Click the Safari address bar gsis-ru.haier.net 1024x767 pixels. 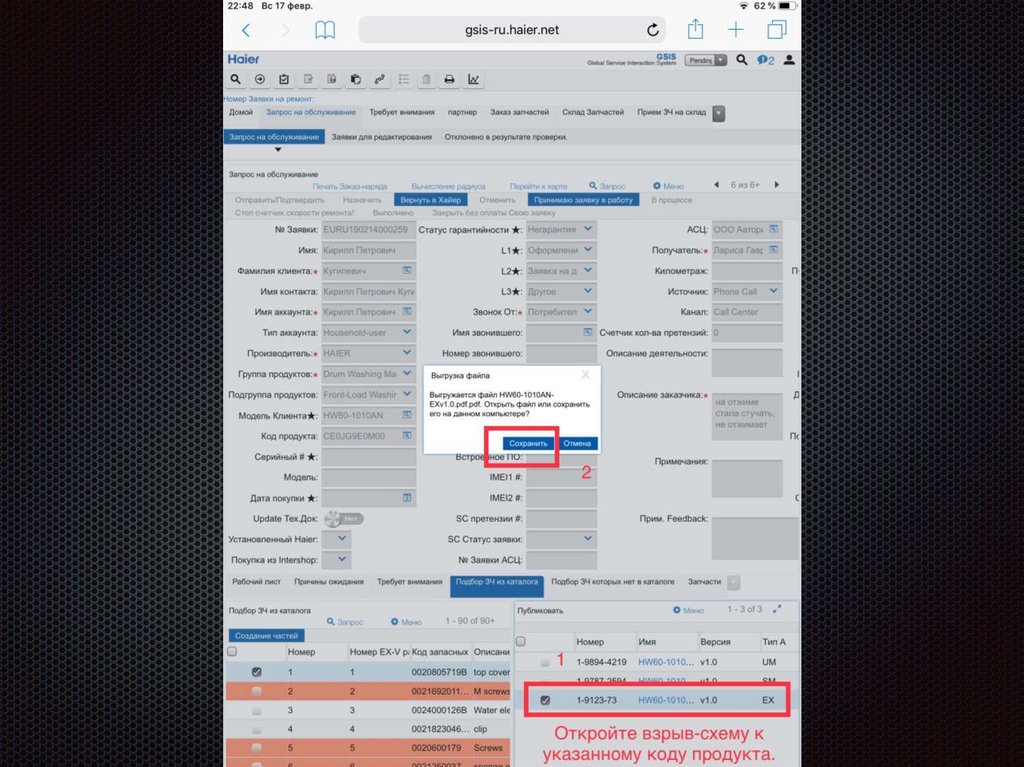tap(512, 30)
